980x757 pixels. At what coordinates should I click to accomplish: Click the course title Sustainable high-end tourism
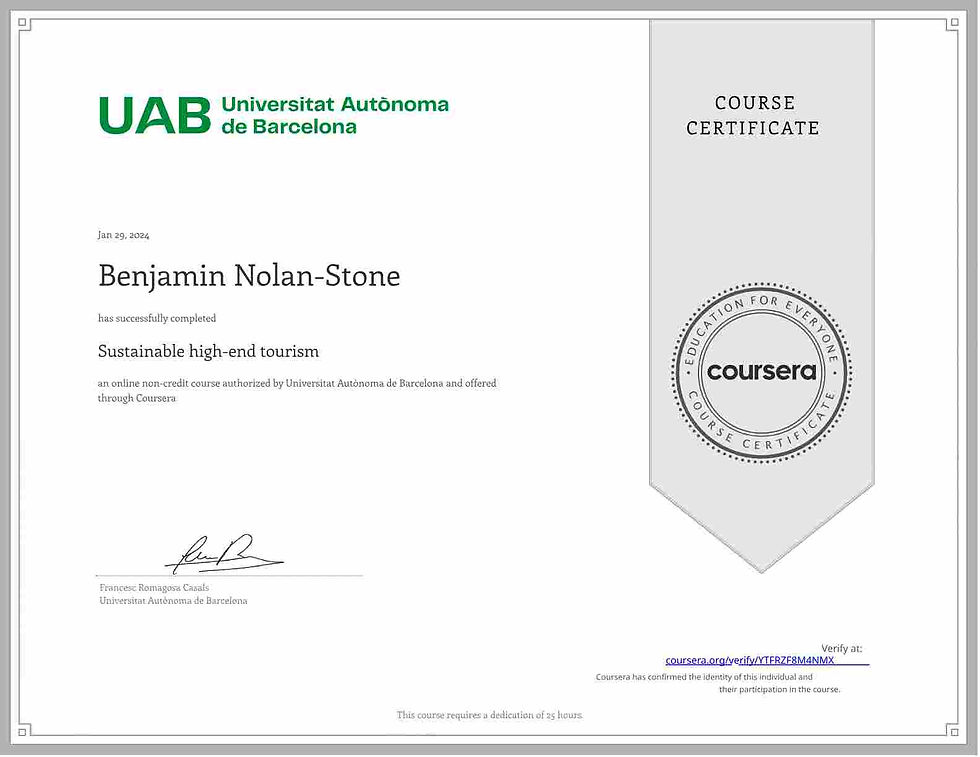coord(208,351)
